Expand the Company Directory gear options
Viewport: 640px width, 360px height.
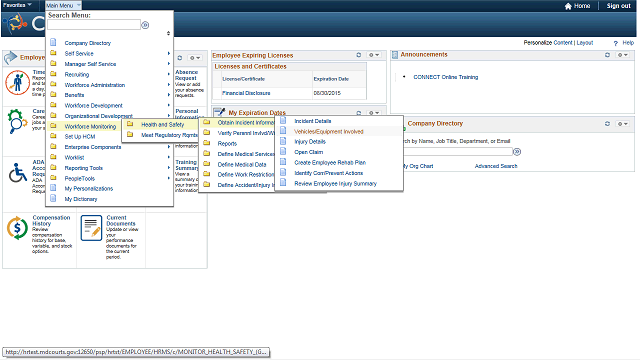[x=622, y=124]
